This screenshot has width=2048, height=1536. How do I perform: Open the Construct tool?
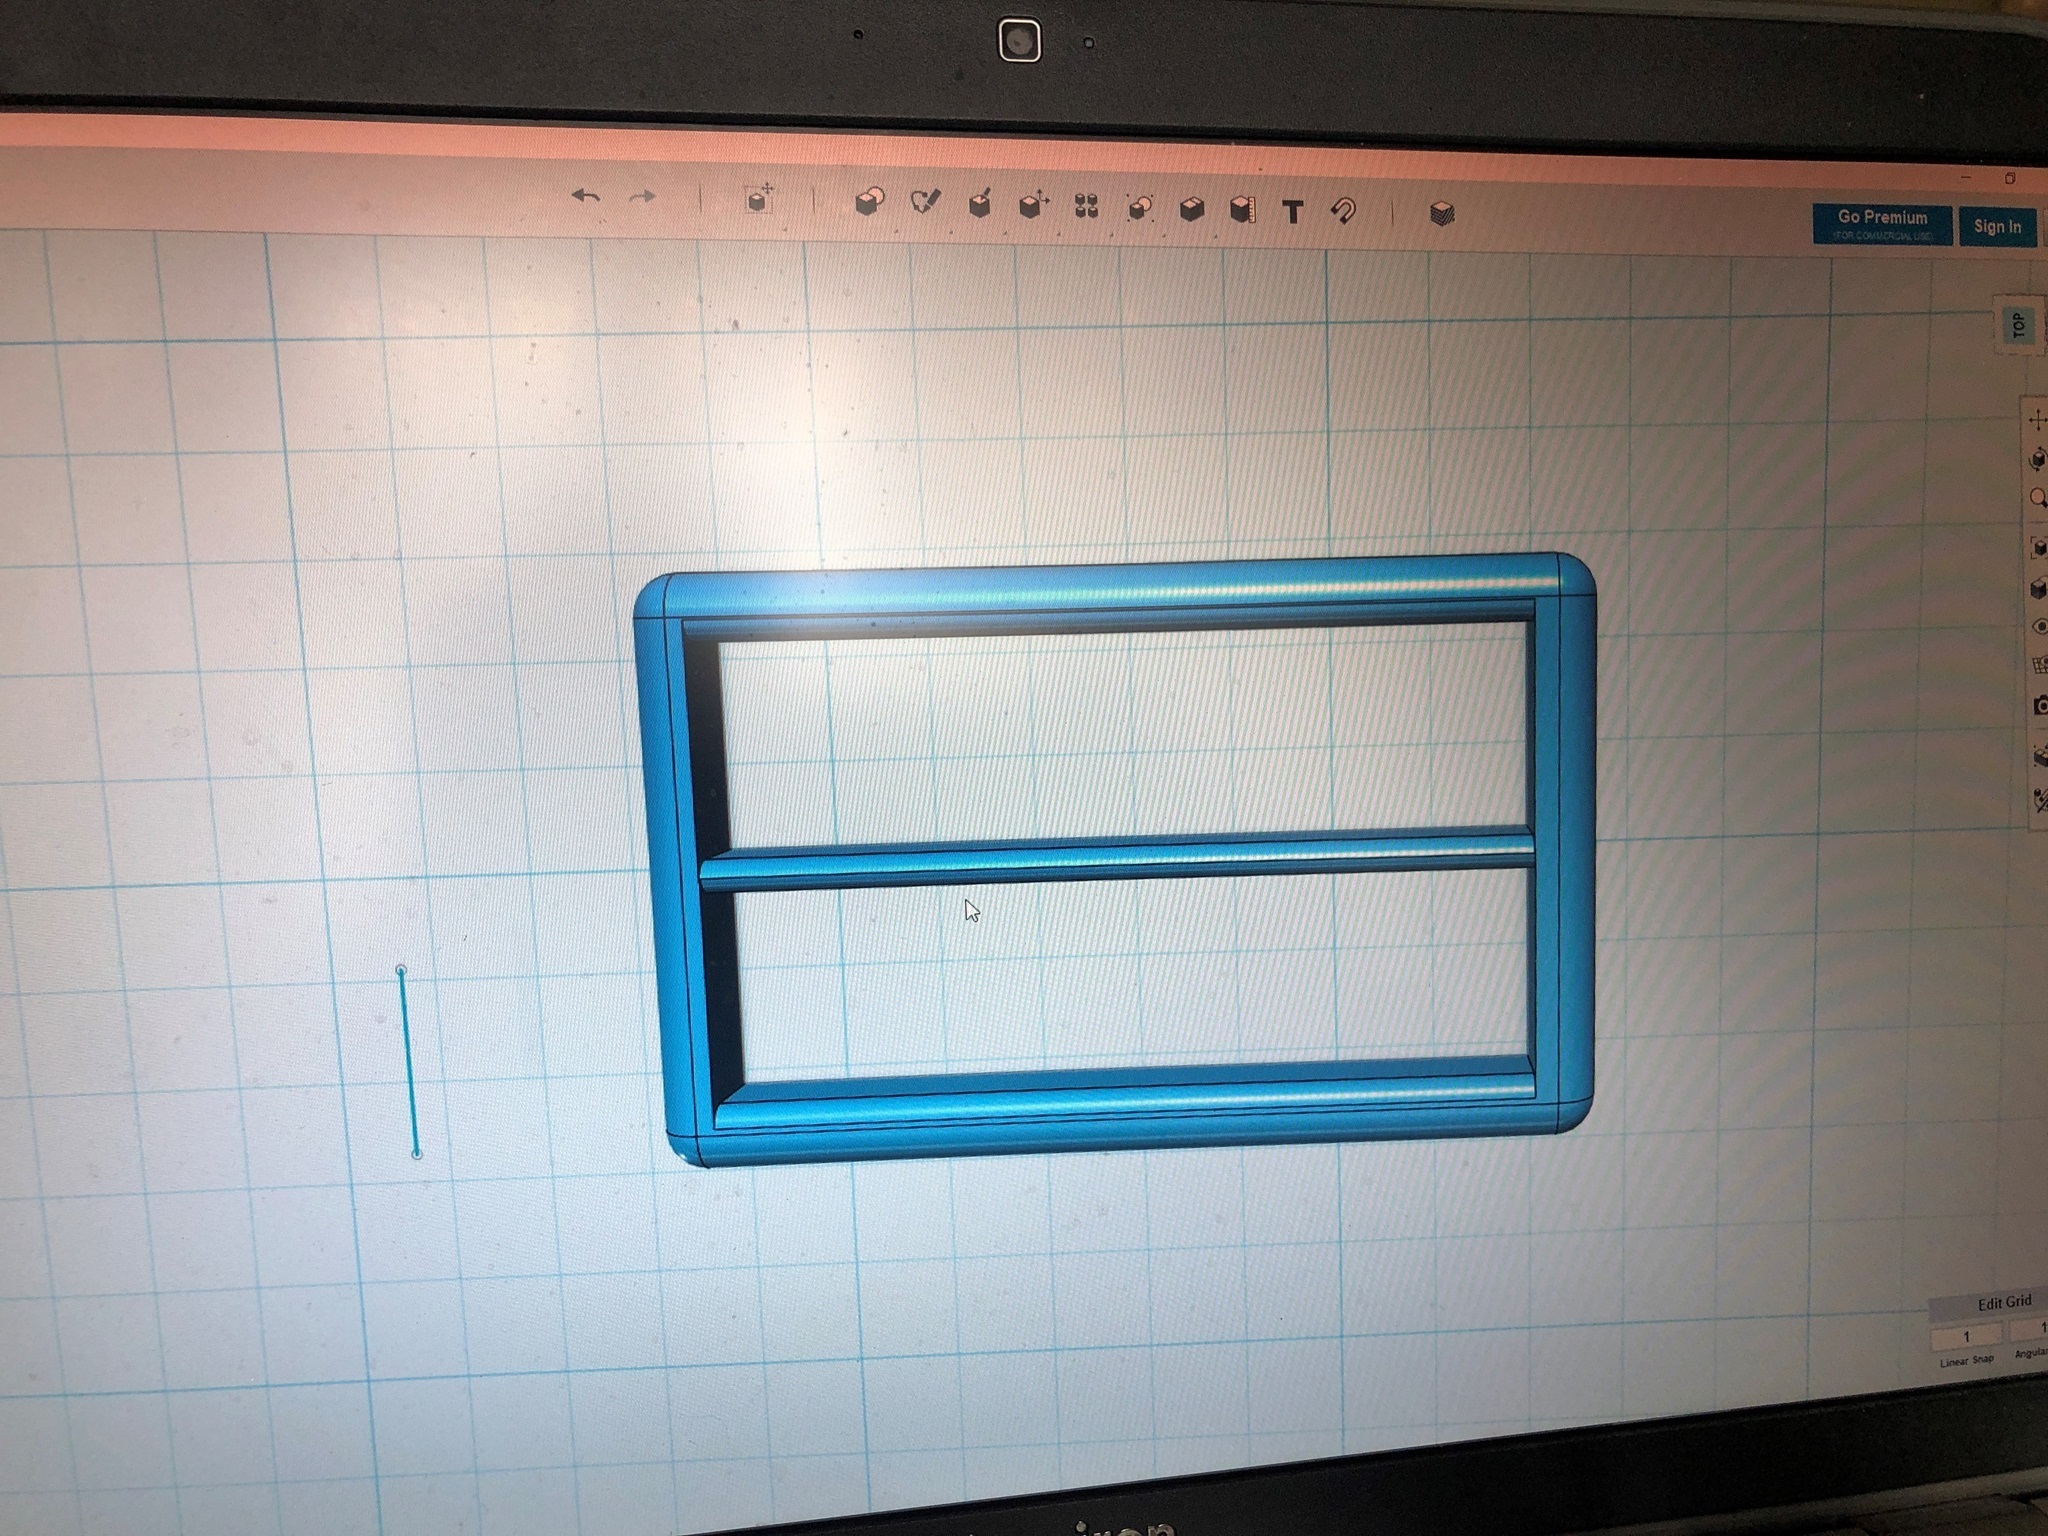coord(980,204)
